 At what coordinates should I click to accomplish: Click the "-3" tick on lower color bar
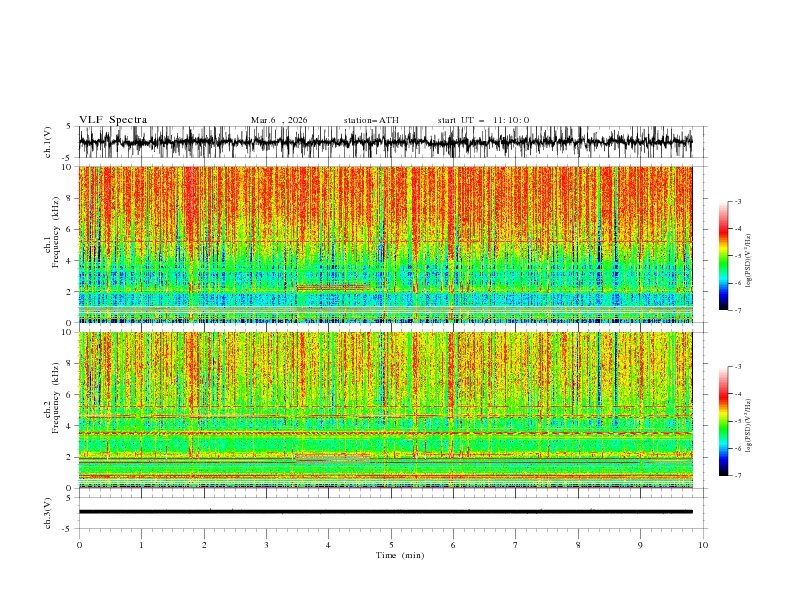(737, 367)
